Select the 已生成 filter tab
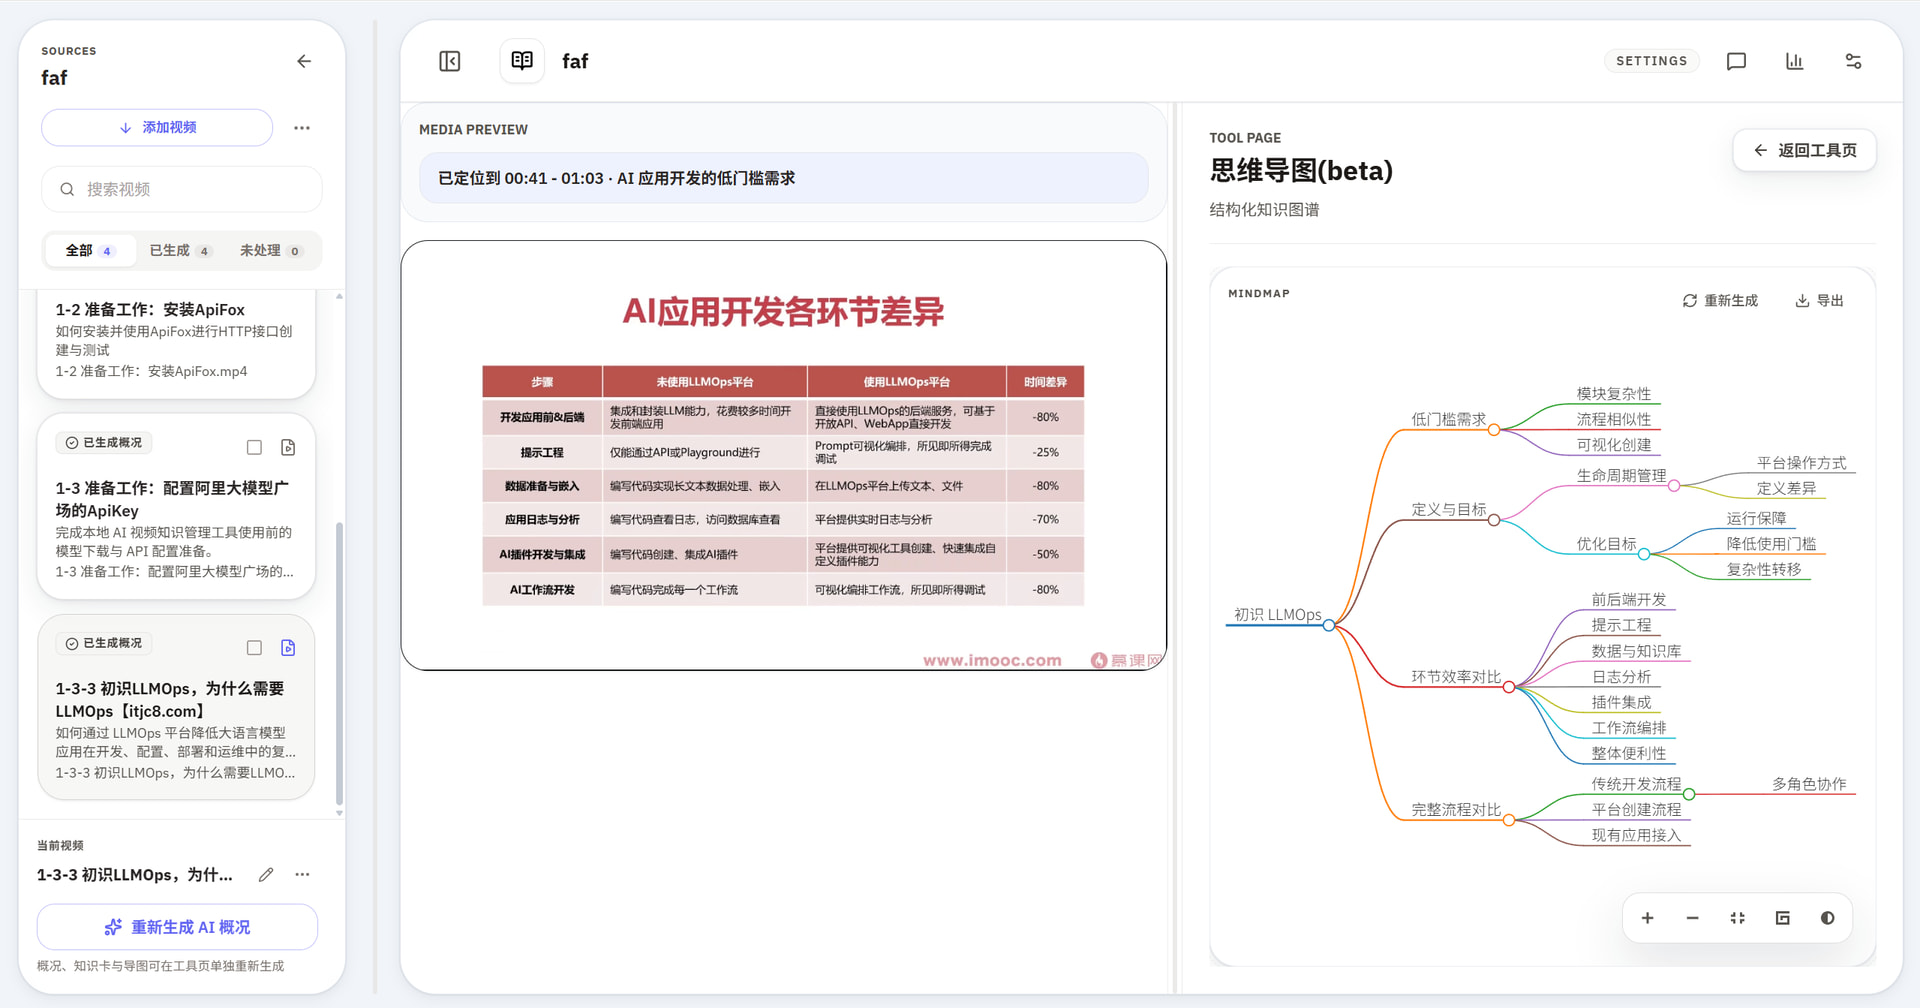Image resolution: width=1920 pixels, height=1008 pixels. [x=180, y=251]
